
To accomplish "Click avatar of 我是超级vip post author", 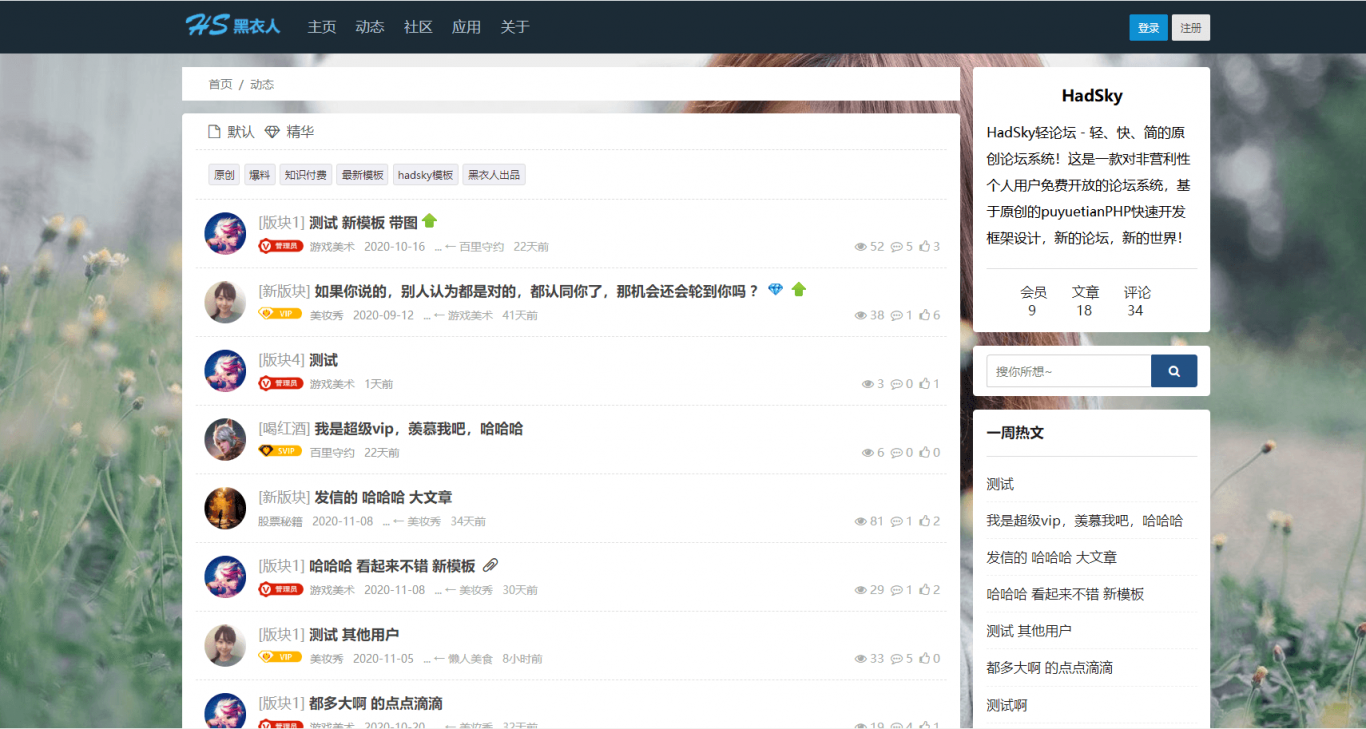I will pos(225,439).
